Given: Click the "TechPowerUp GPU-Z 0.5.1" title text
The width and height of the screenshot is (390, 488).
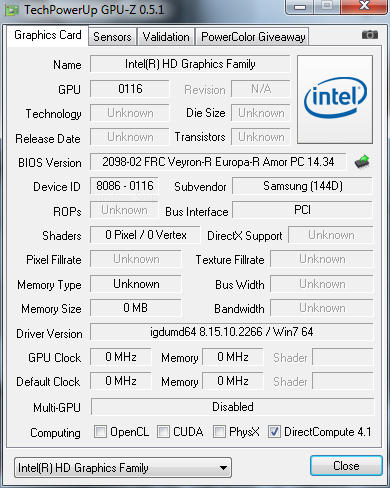Looking at the screenshot, I should (x=94, y=10).
